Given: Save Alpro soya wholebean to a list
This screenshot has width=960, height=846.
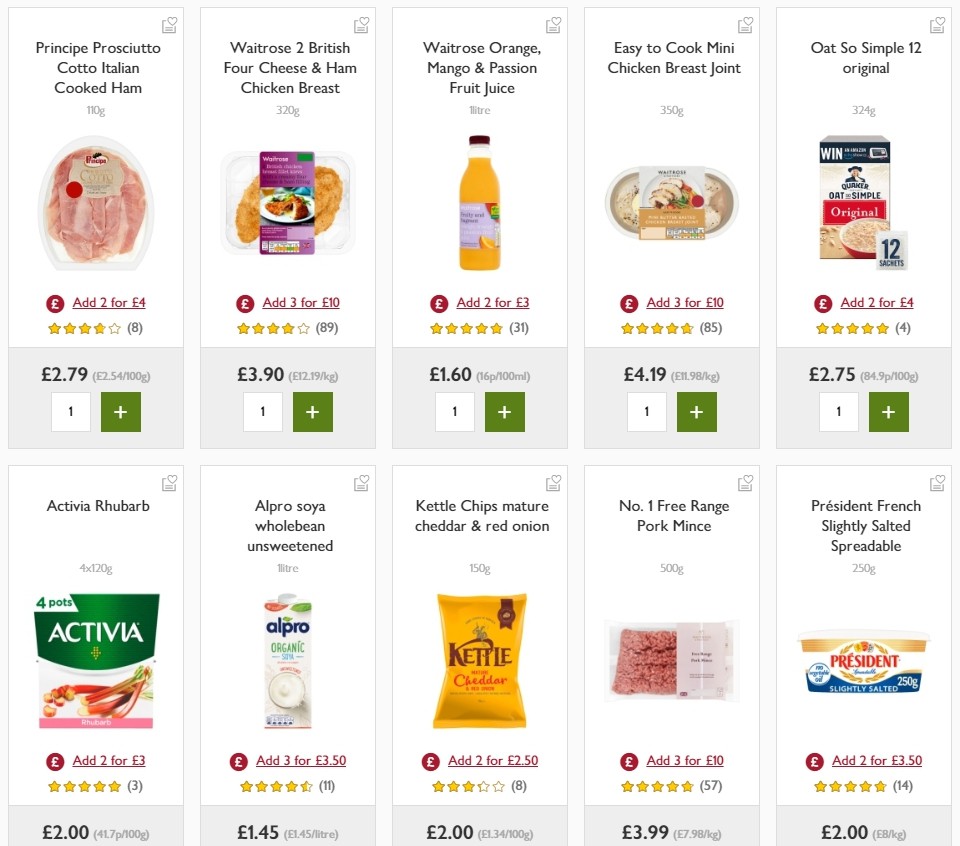Looking at the screenshot, I should tap(361, 482).
